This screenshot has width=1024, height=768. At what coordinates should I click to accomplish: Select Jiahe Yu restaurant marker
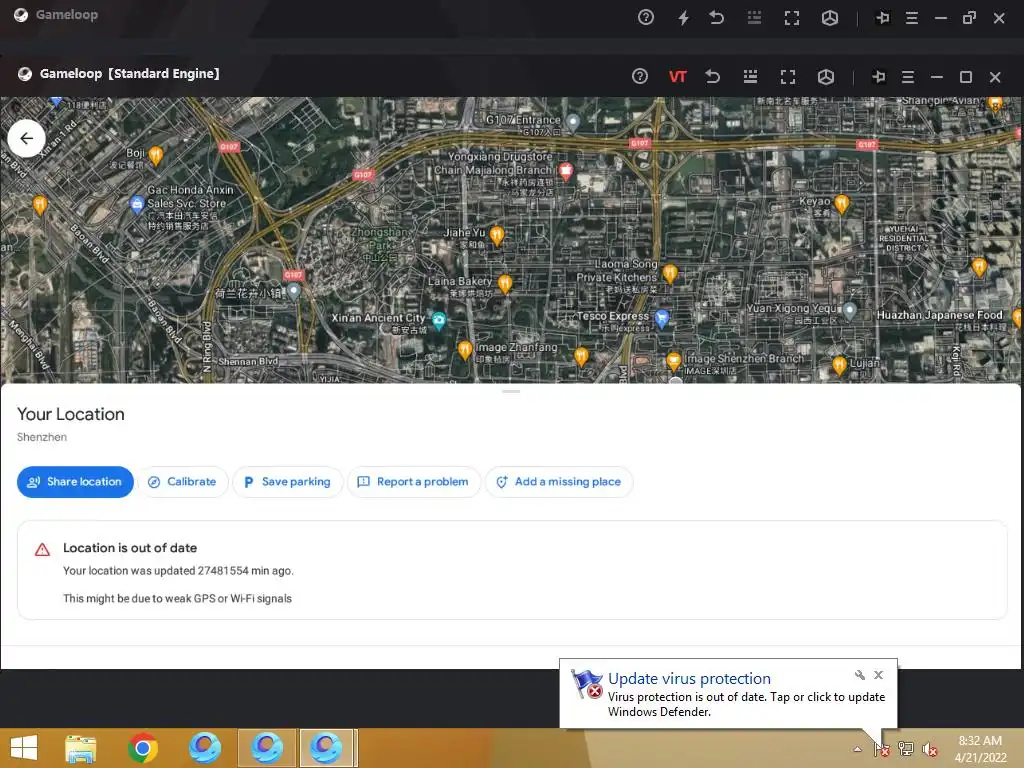496,235
